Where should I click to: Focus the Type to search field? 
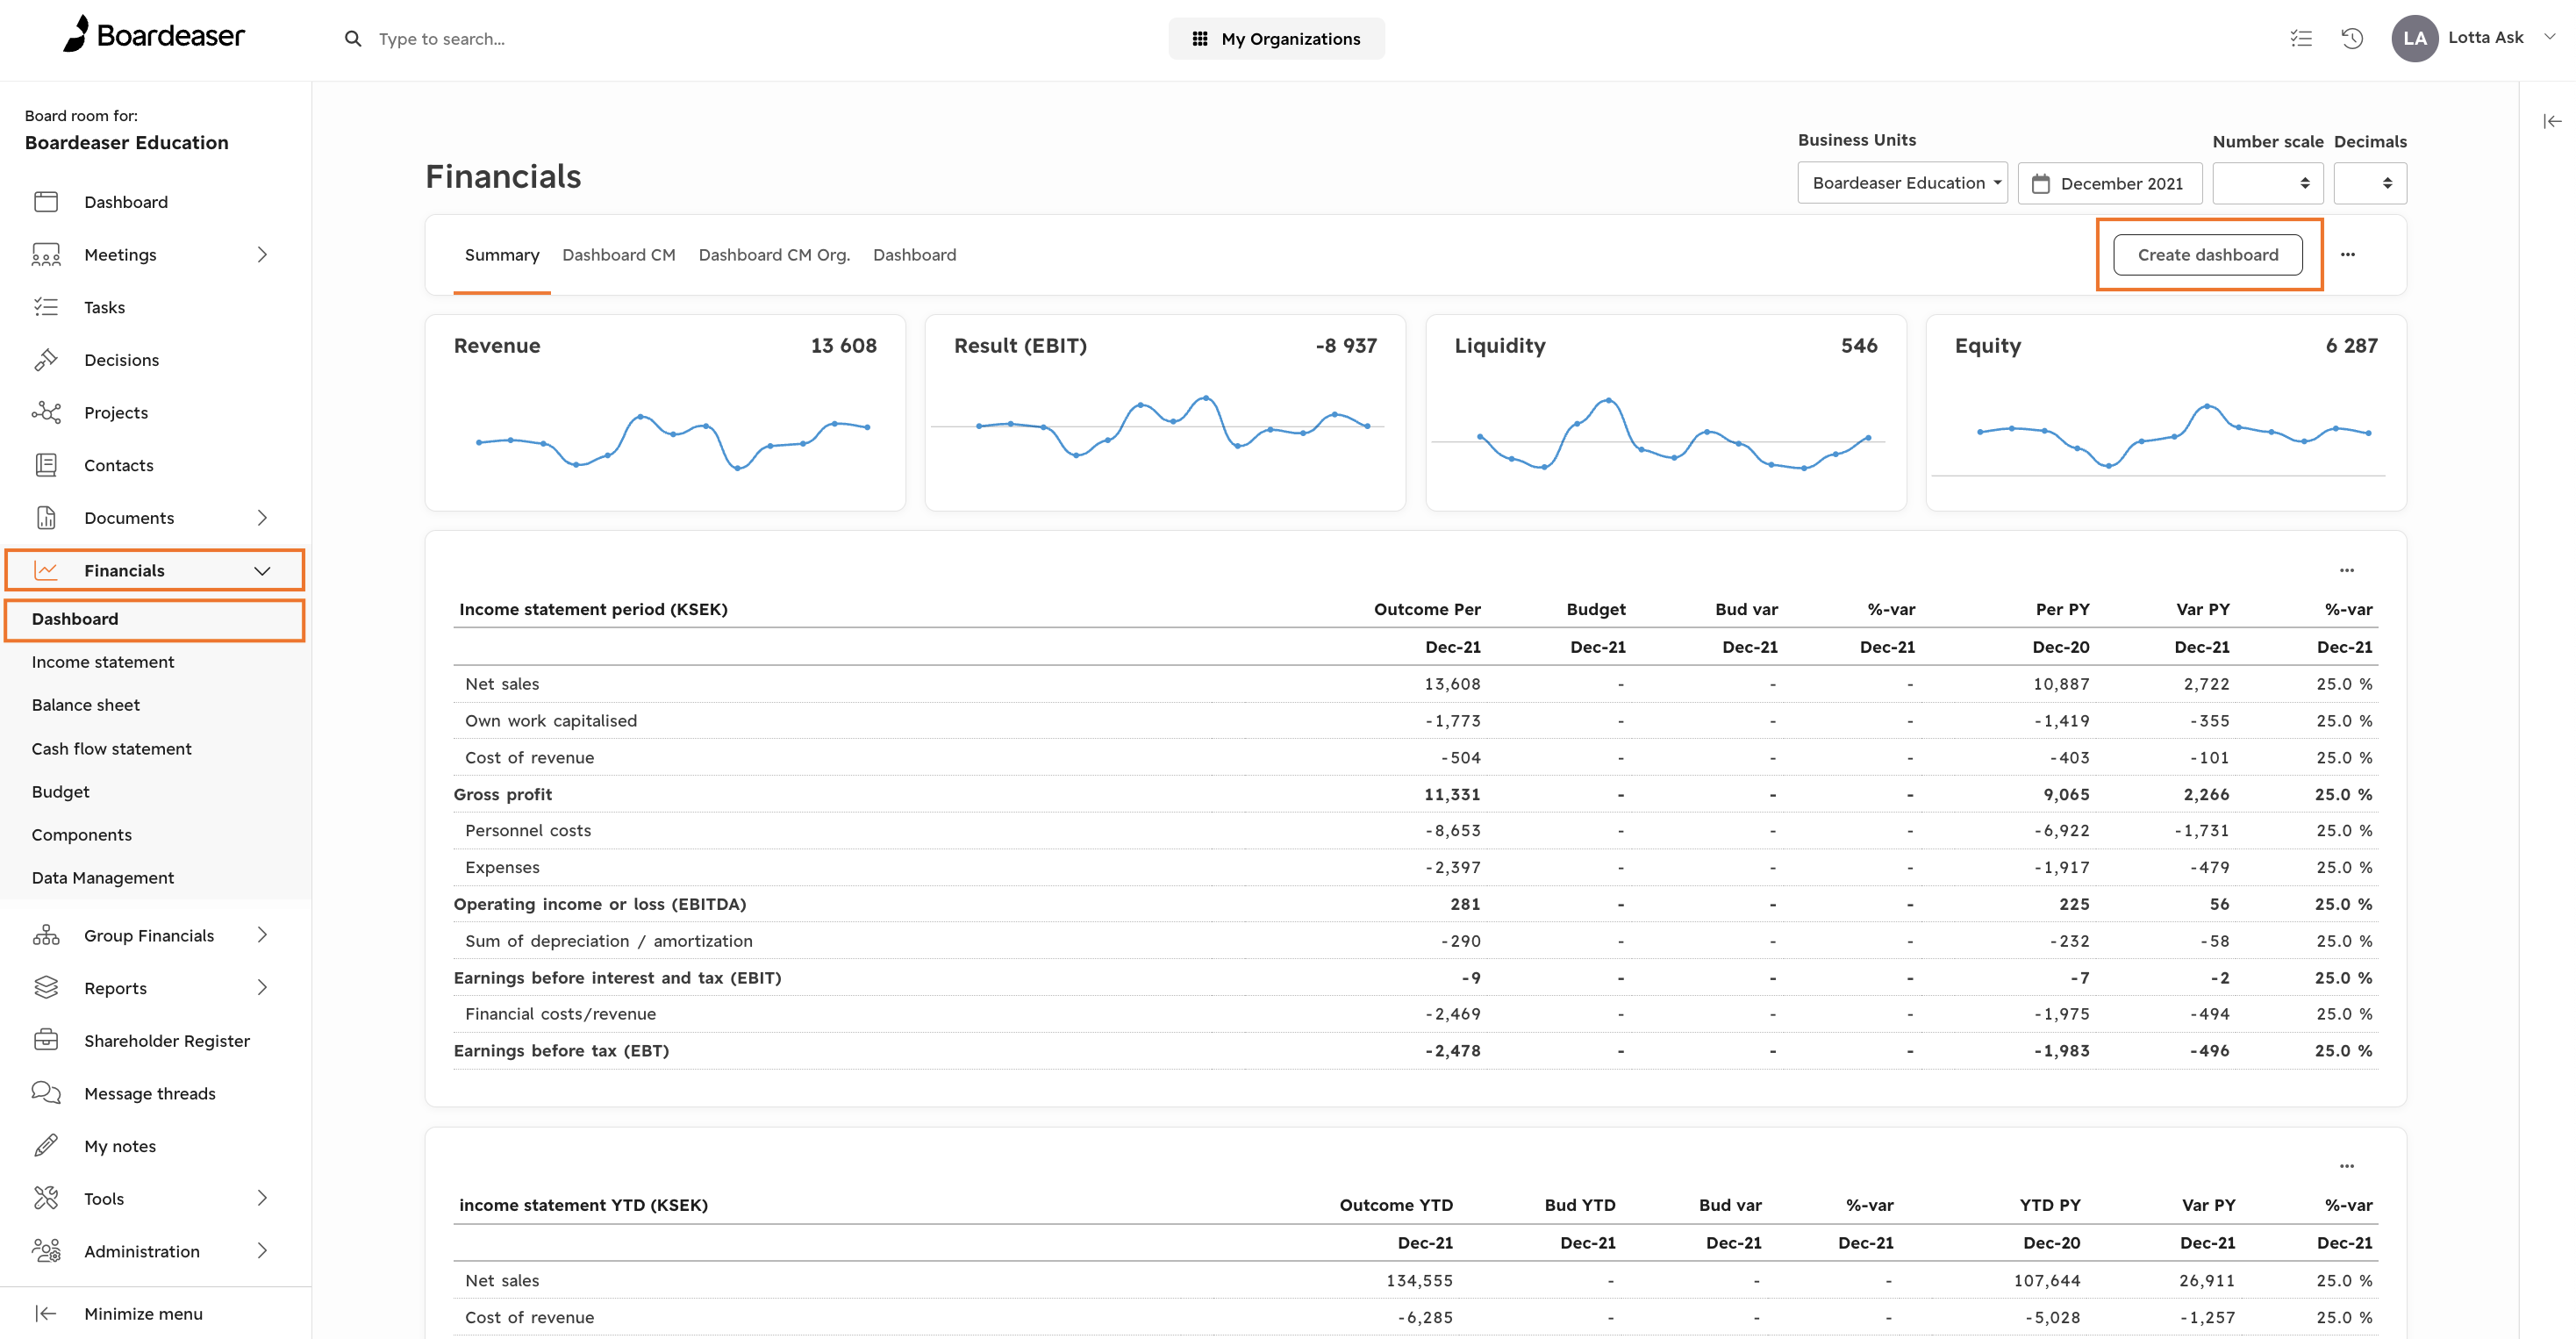pyautogui.click(x=442, y=39)
